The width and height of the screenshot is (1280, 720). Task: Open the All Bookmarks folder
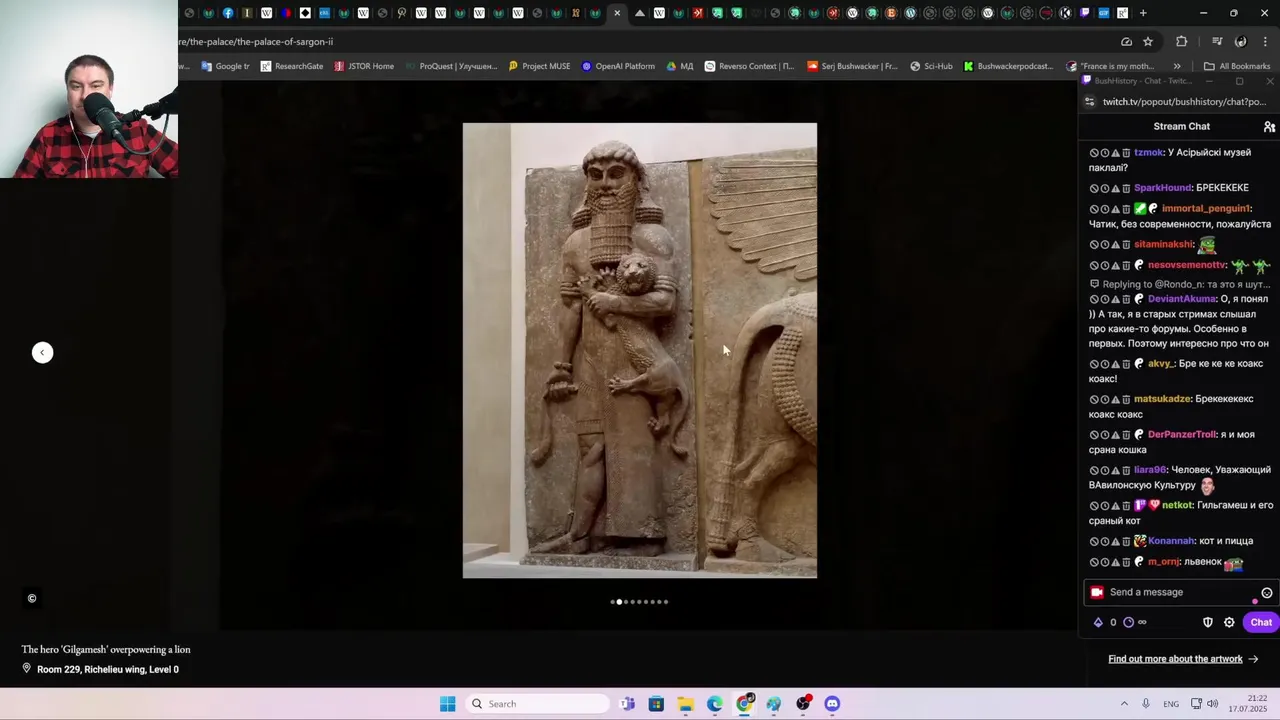(x=1237, y=66)
